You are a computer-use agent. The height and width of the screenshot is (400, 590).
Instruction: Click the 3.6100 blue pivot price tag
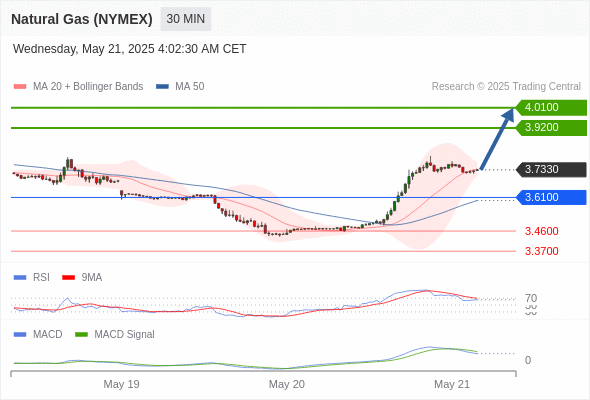551,197
